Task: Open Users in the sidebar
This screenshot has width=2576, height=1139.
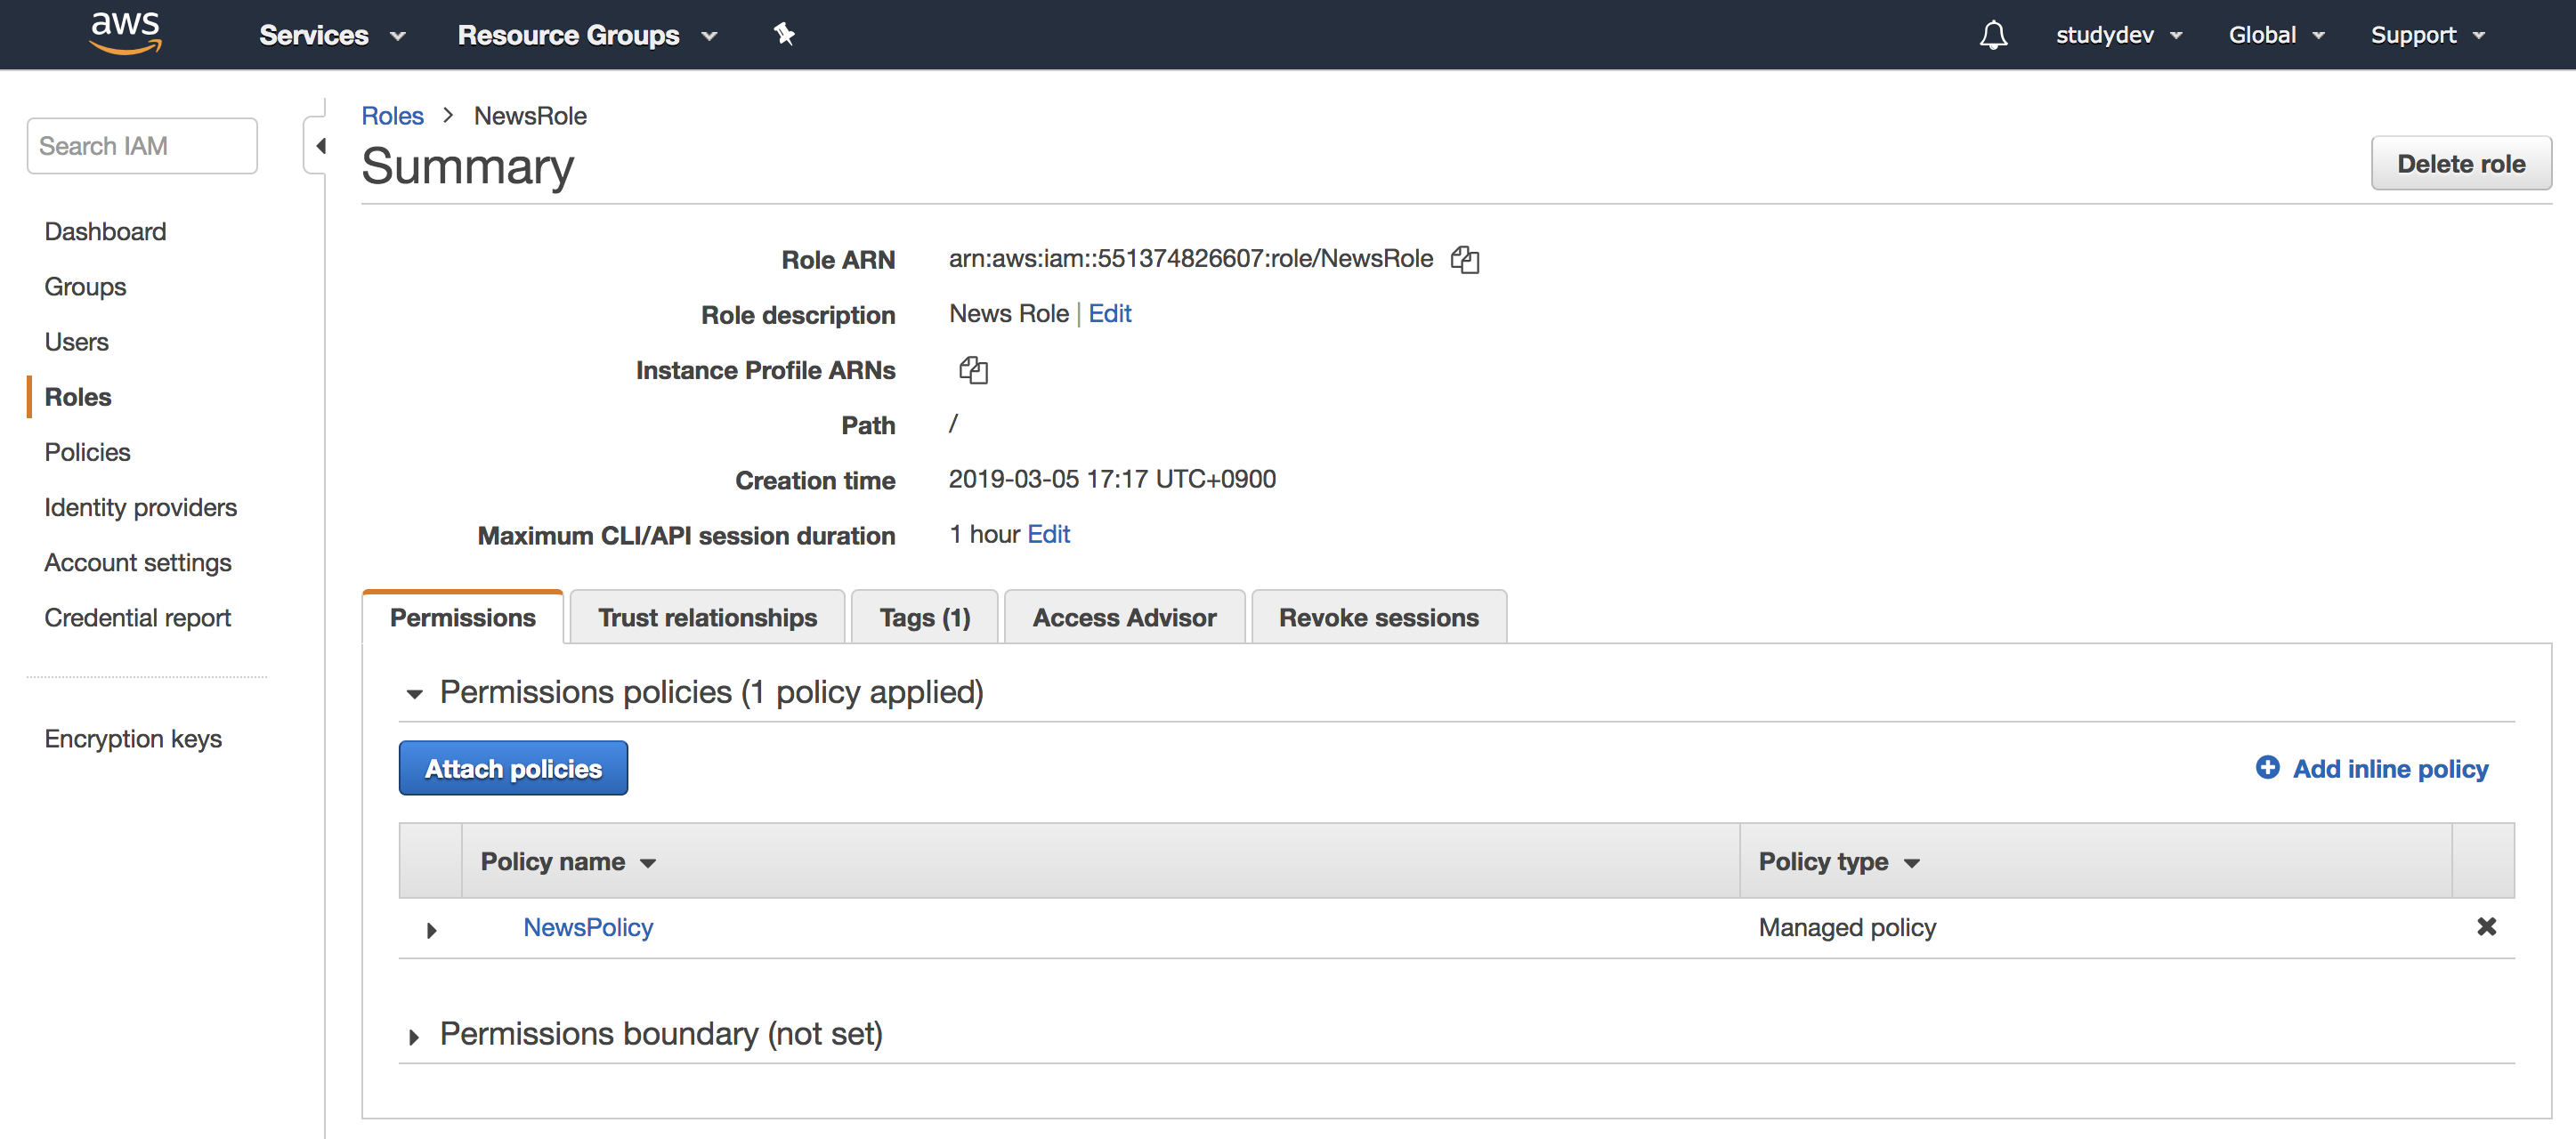Action: tap(76, 341)
